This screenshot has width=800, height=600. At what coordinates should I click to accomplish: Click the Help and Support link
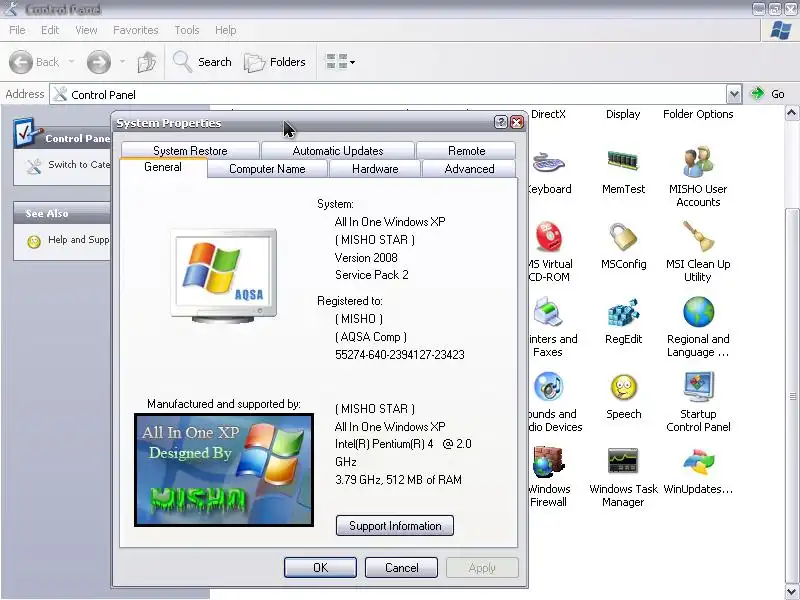tap(79, 239)
